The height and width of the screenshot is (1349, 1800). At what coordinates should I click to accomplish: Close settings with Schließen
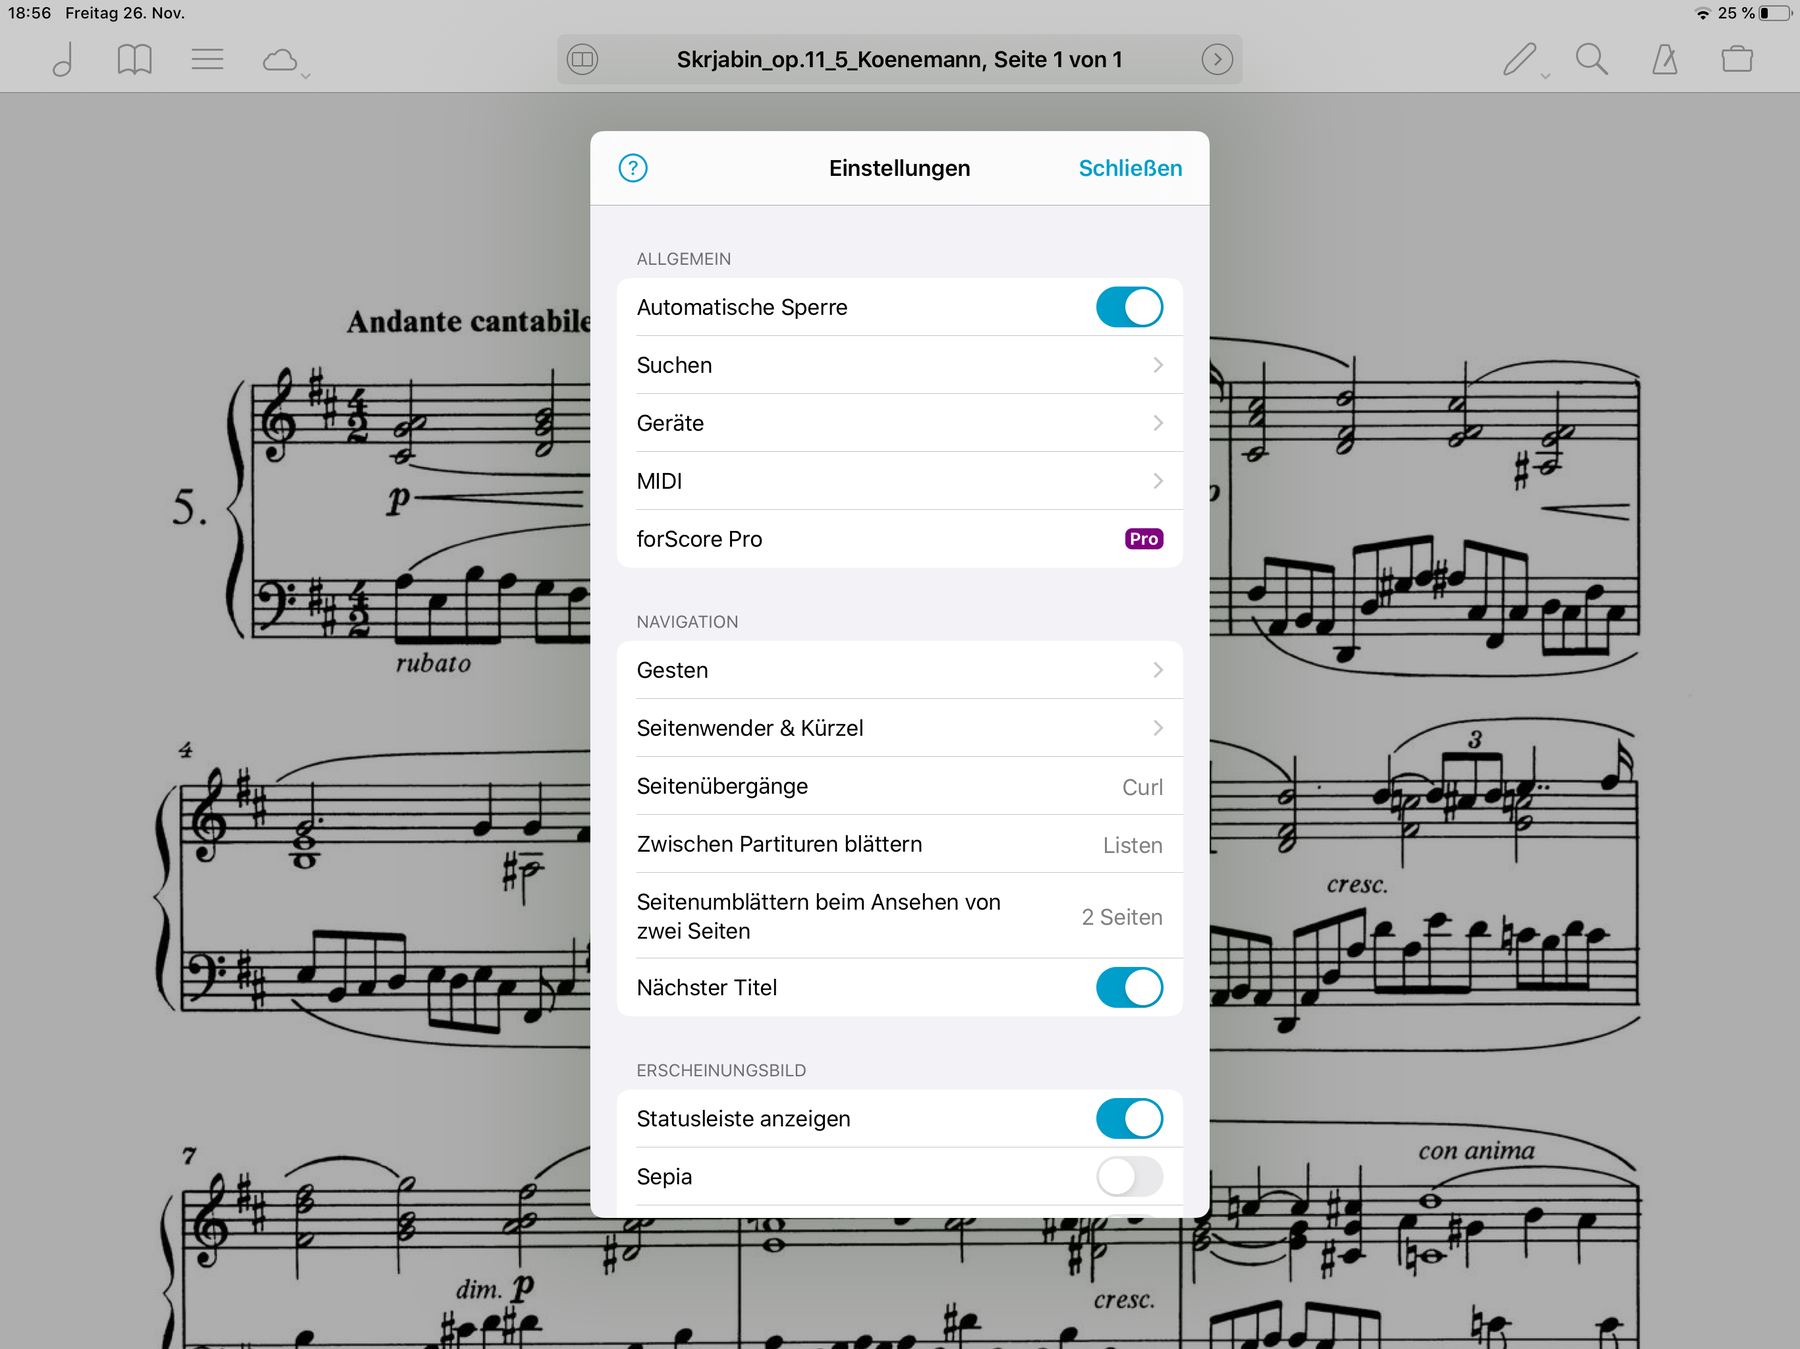(x=1130, y=168)
